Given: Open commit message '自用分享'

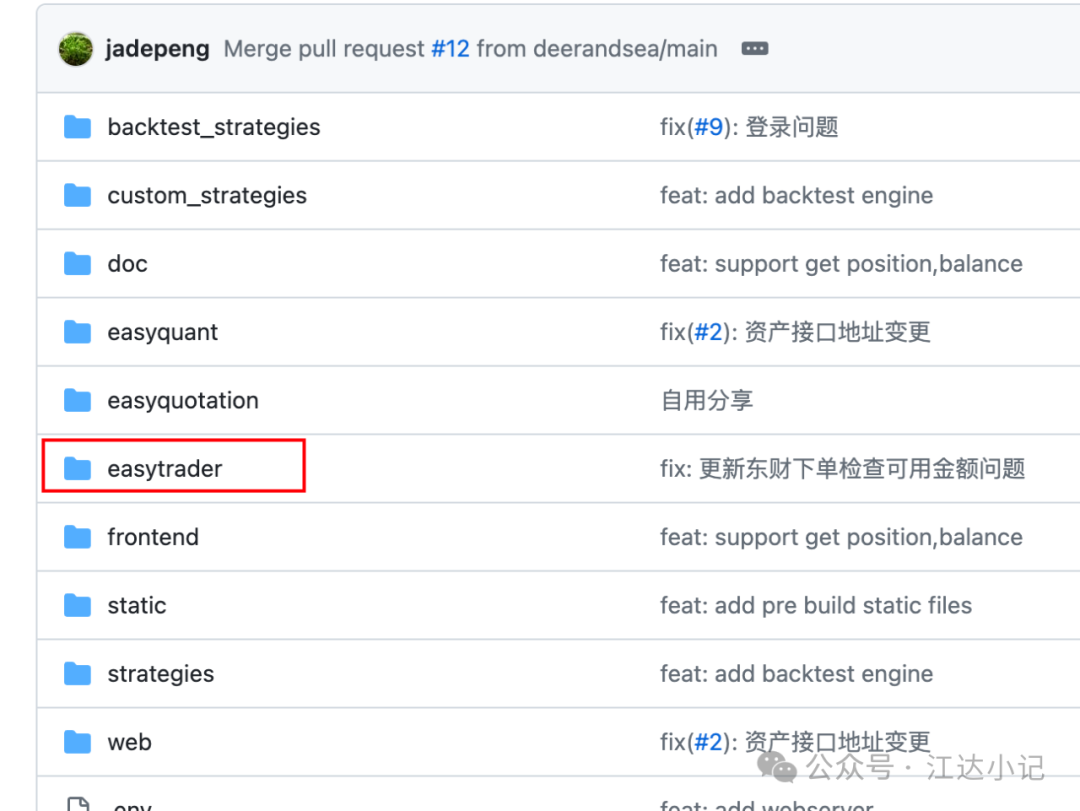Looking at the screenshot, I should pyautogui.click(x=706, y=401).
